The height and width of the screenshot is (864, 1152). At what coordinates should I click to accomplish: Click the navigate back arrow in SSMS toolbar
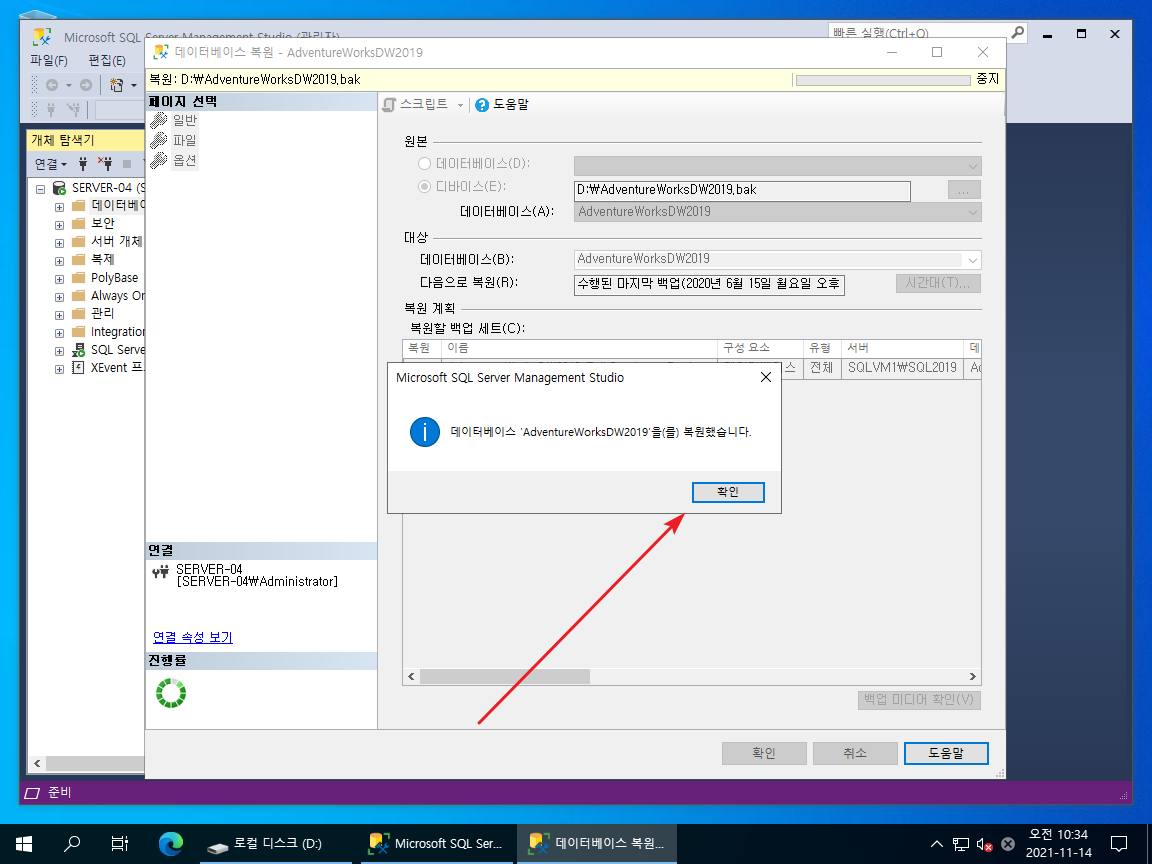click(x=51, y=85)
